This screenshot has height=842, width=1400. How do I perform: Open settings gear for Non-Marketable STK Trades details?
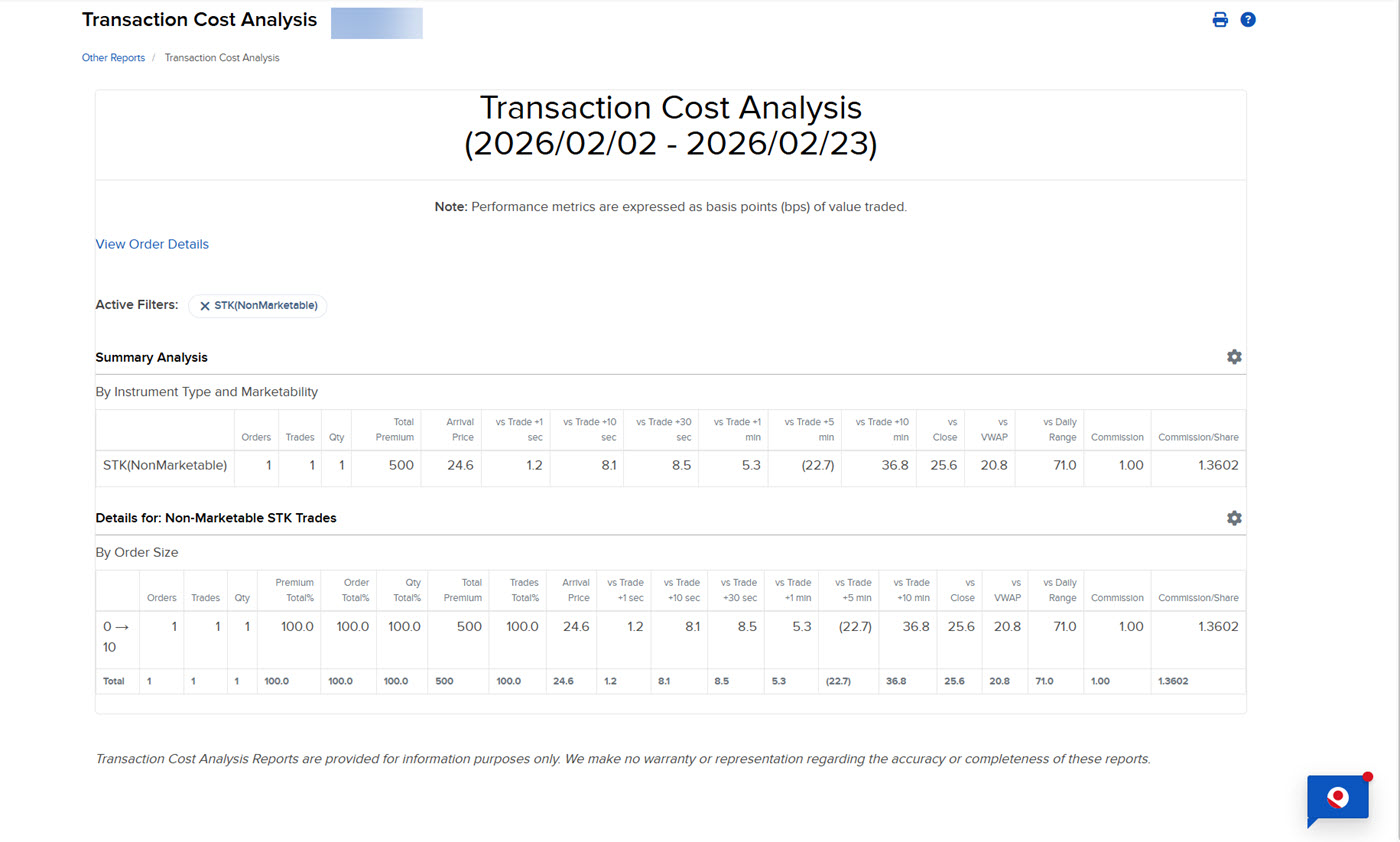point(1233,517)
